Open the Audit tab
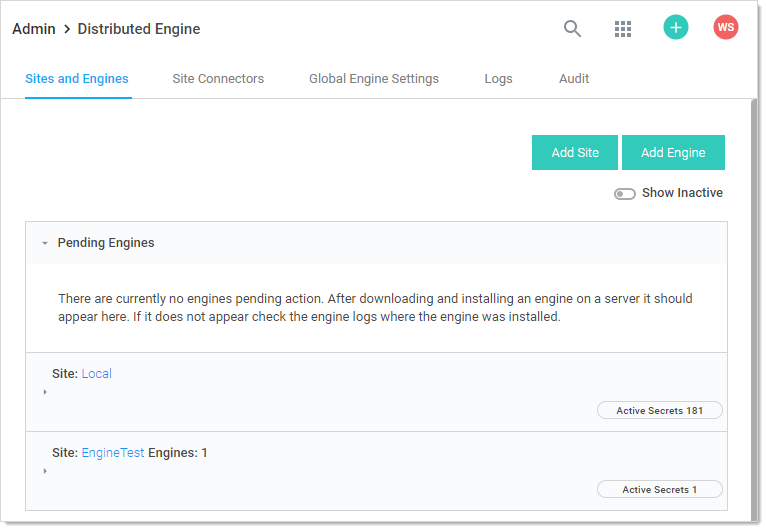The image size is (766, 530). pos(574,79)
